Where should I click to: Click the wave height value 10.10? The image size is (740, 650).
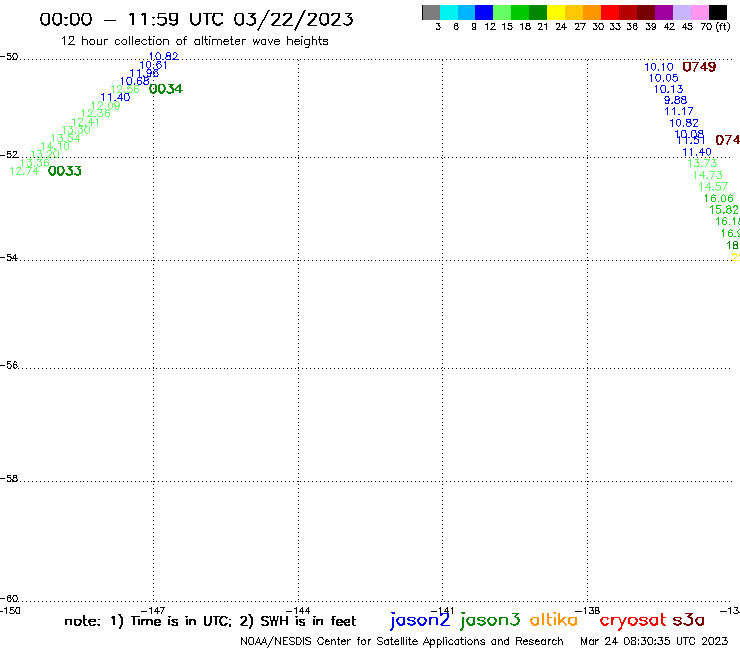click(x=659, y=67)
